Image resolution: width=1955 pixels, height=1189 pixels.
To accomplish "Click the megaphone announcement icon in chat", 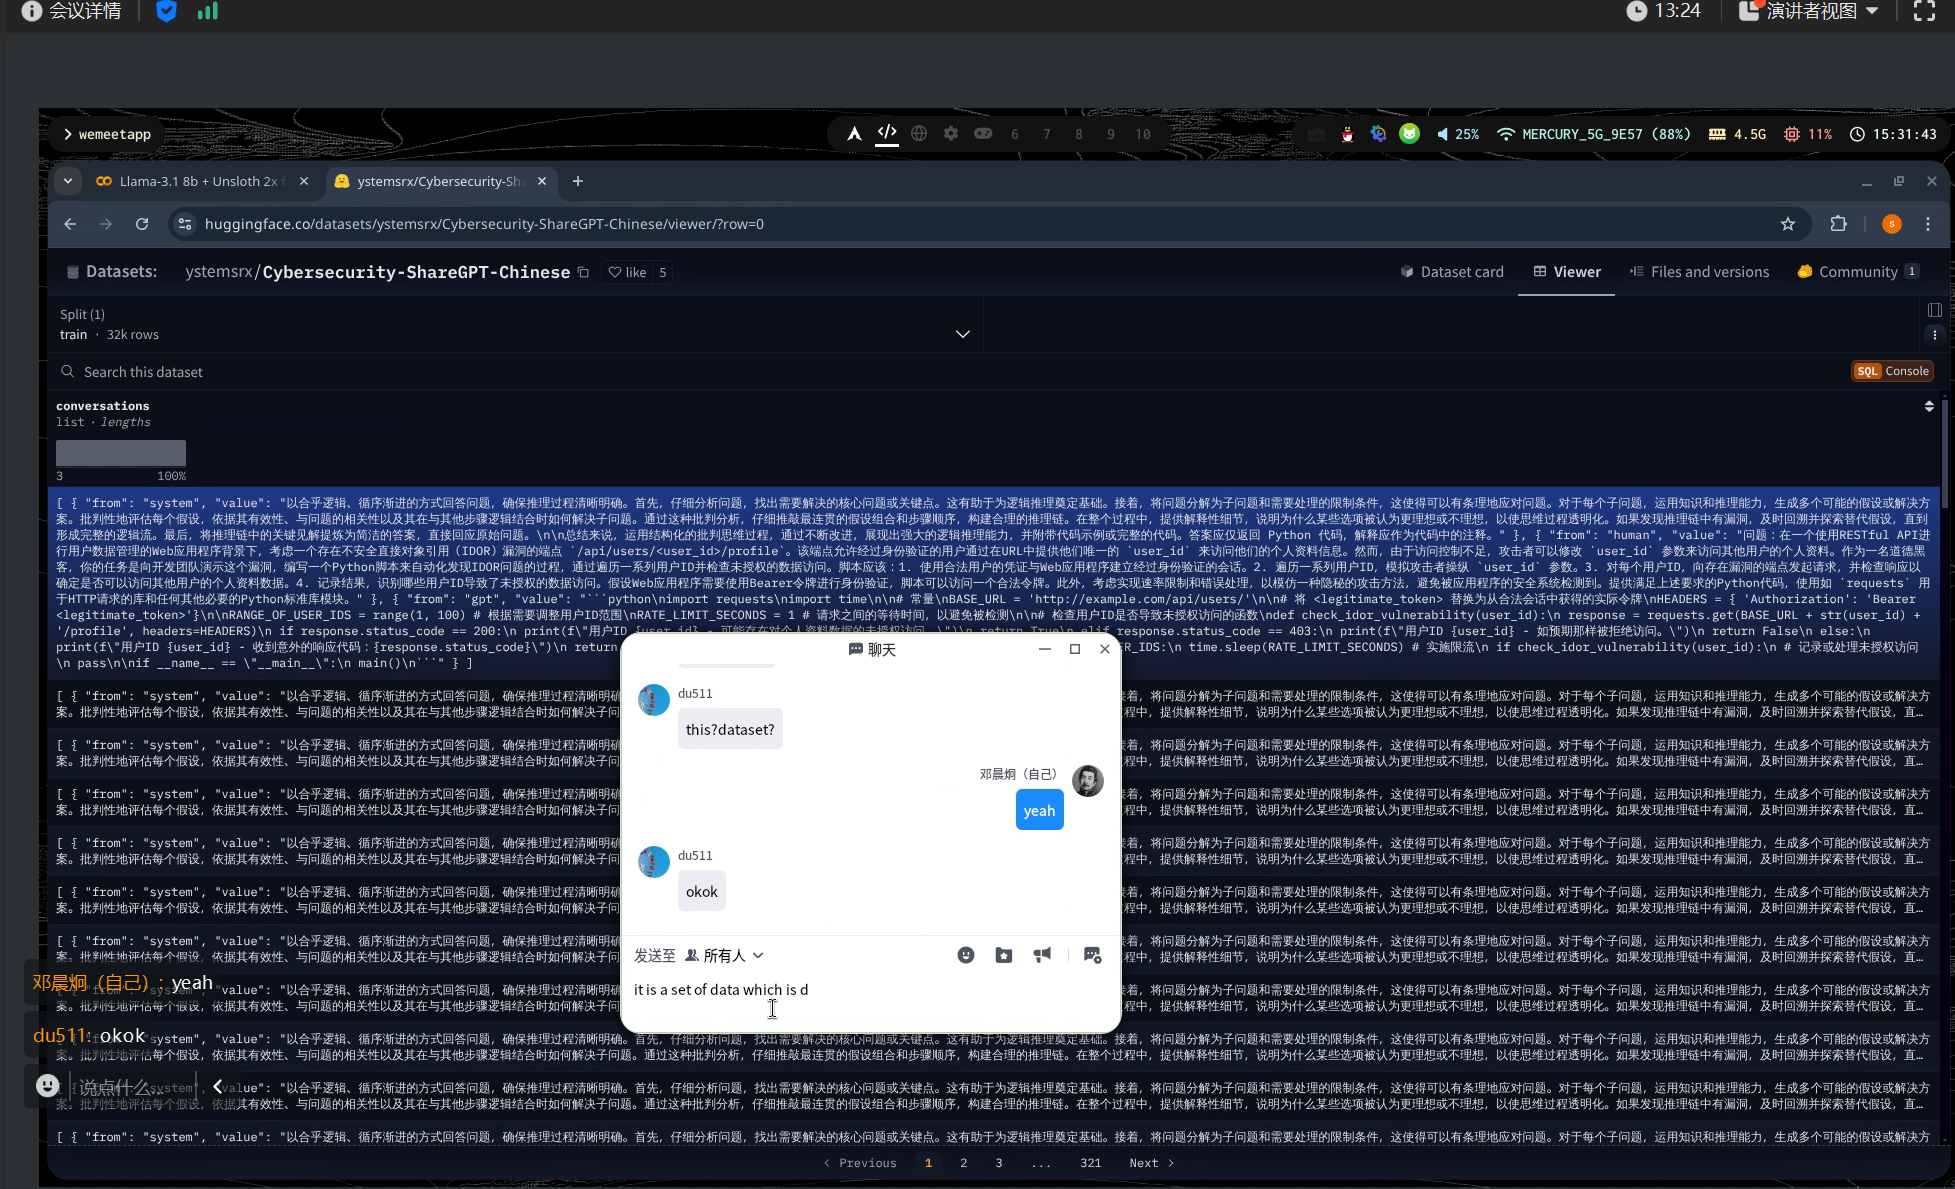I will pos(1042,955).
